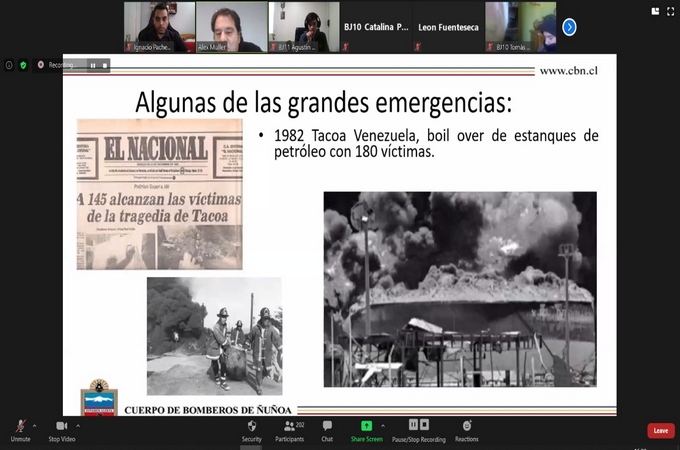Change view layout icon at top right
This screenshot has width=680, height=450.
pyautogui.click(x=655, y=12)
